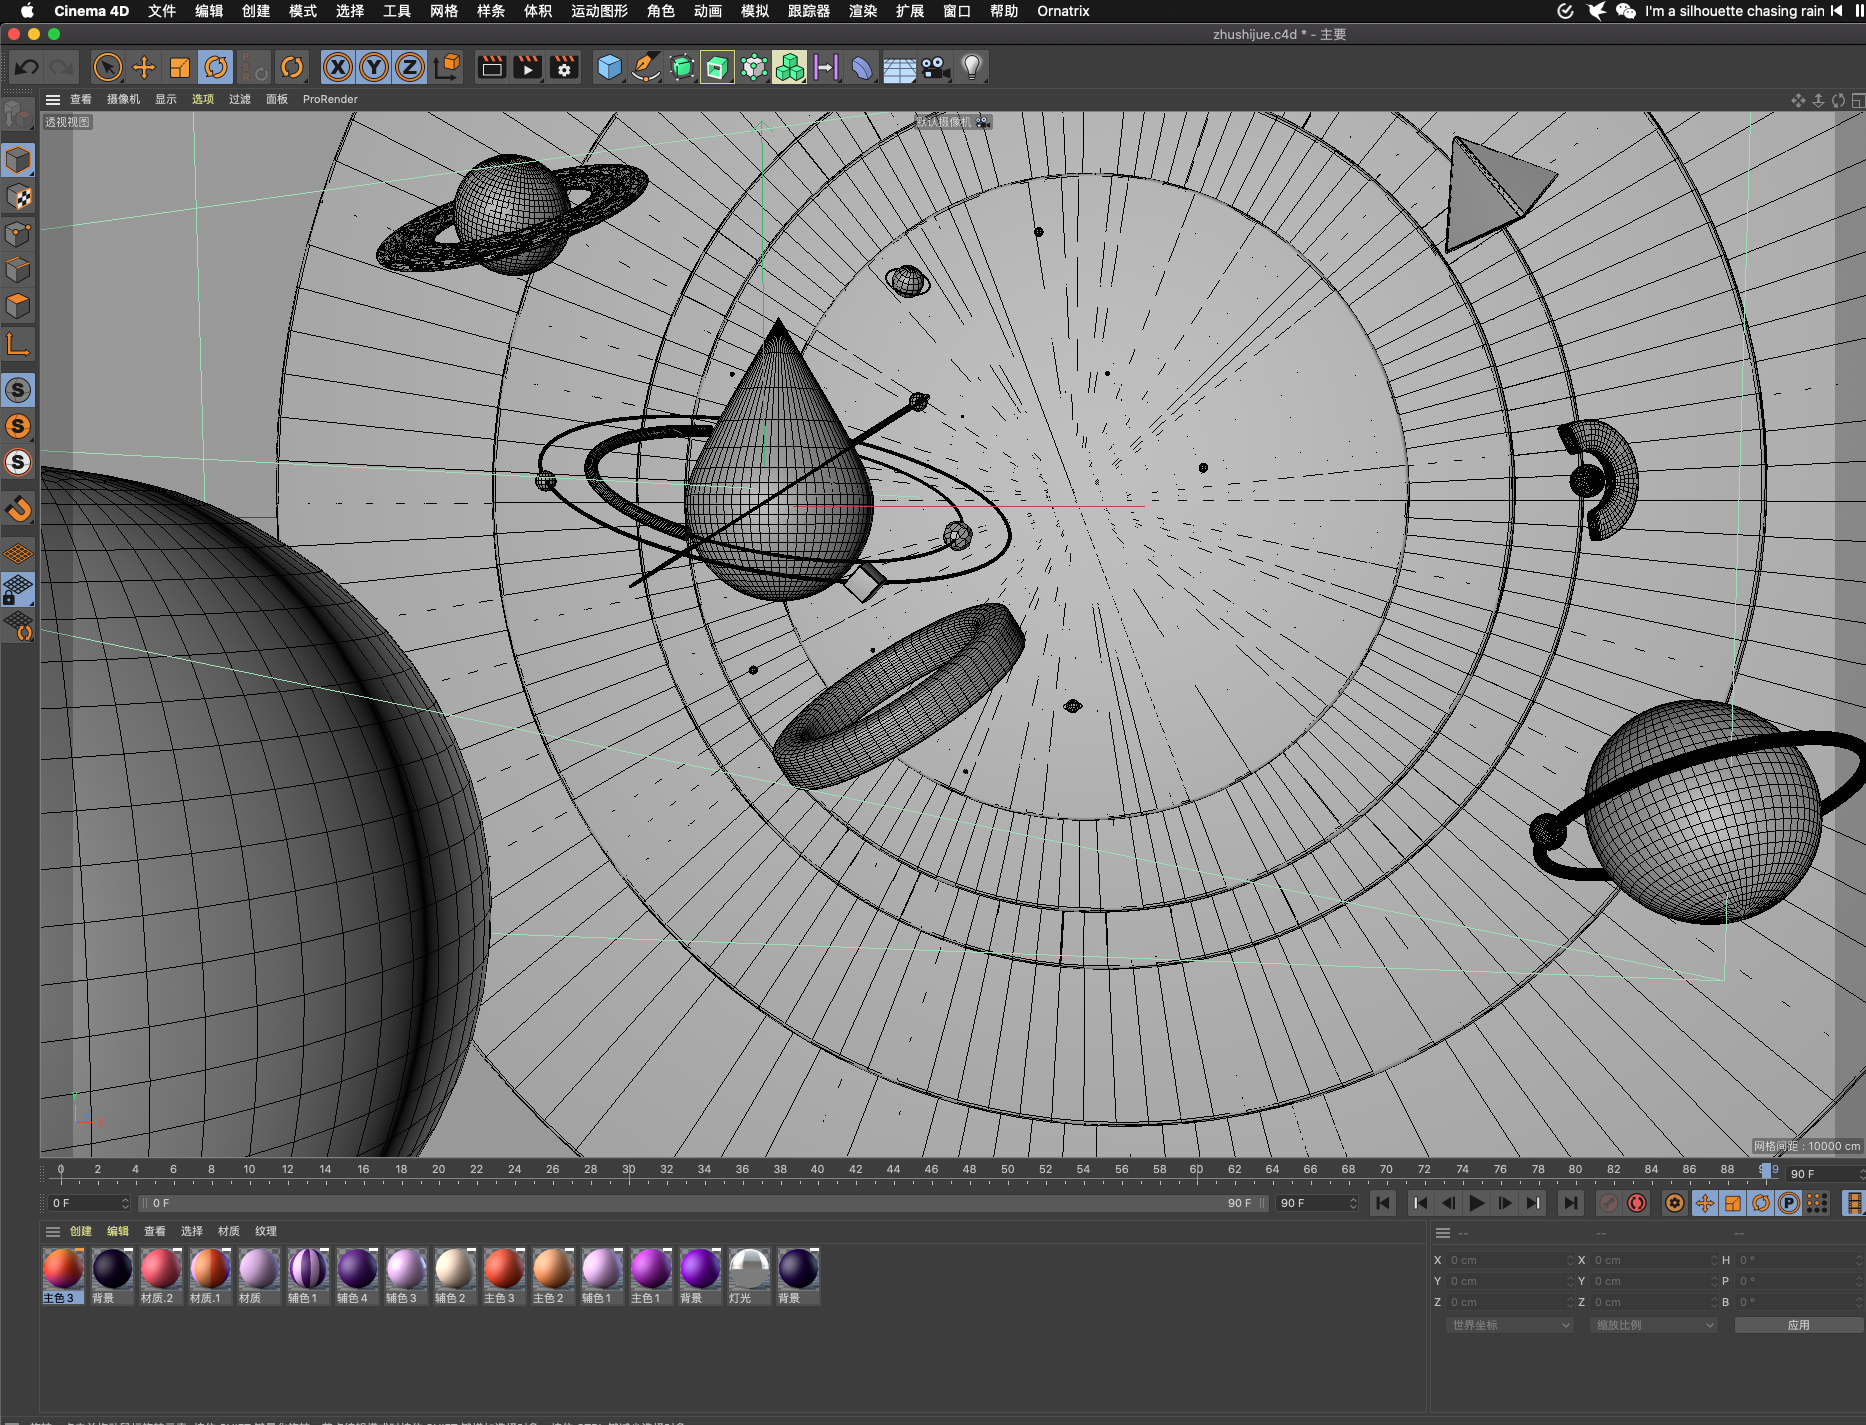Click the X position input field

pyautogui.click(x=1506, y=1260)
